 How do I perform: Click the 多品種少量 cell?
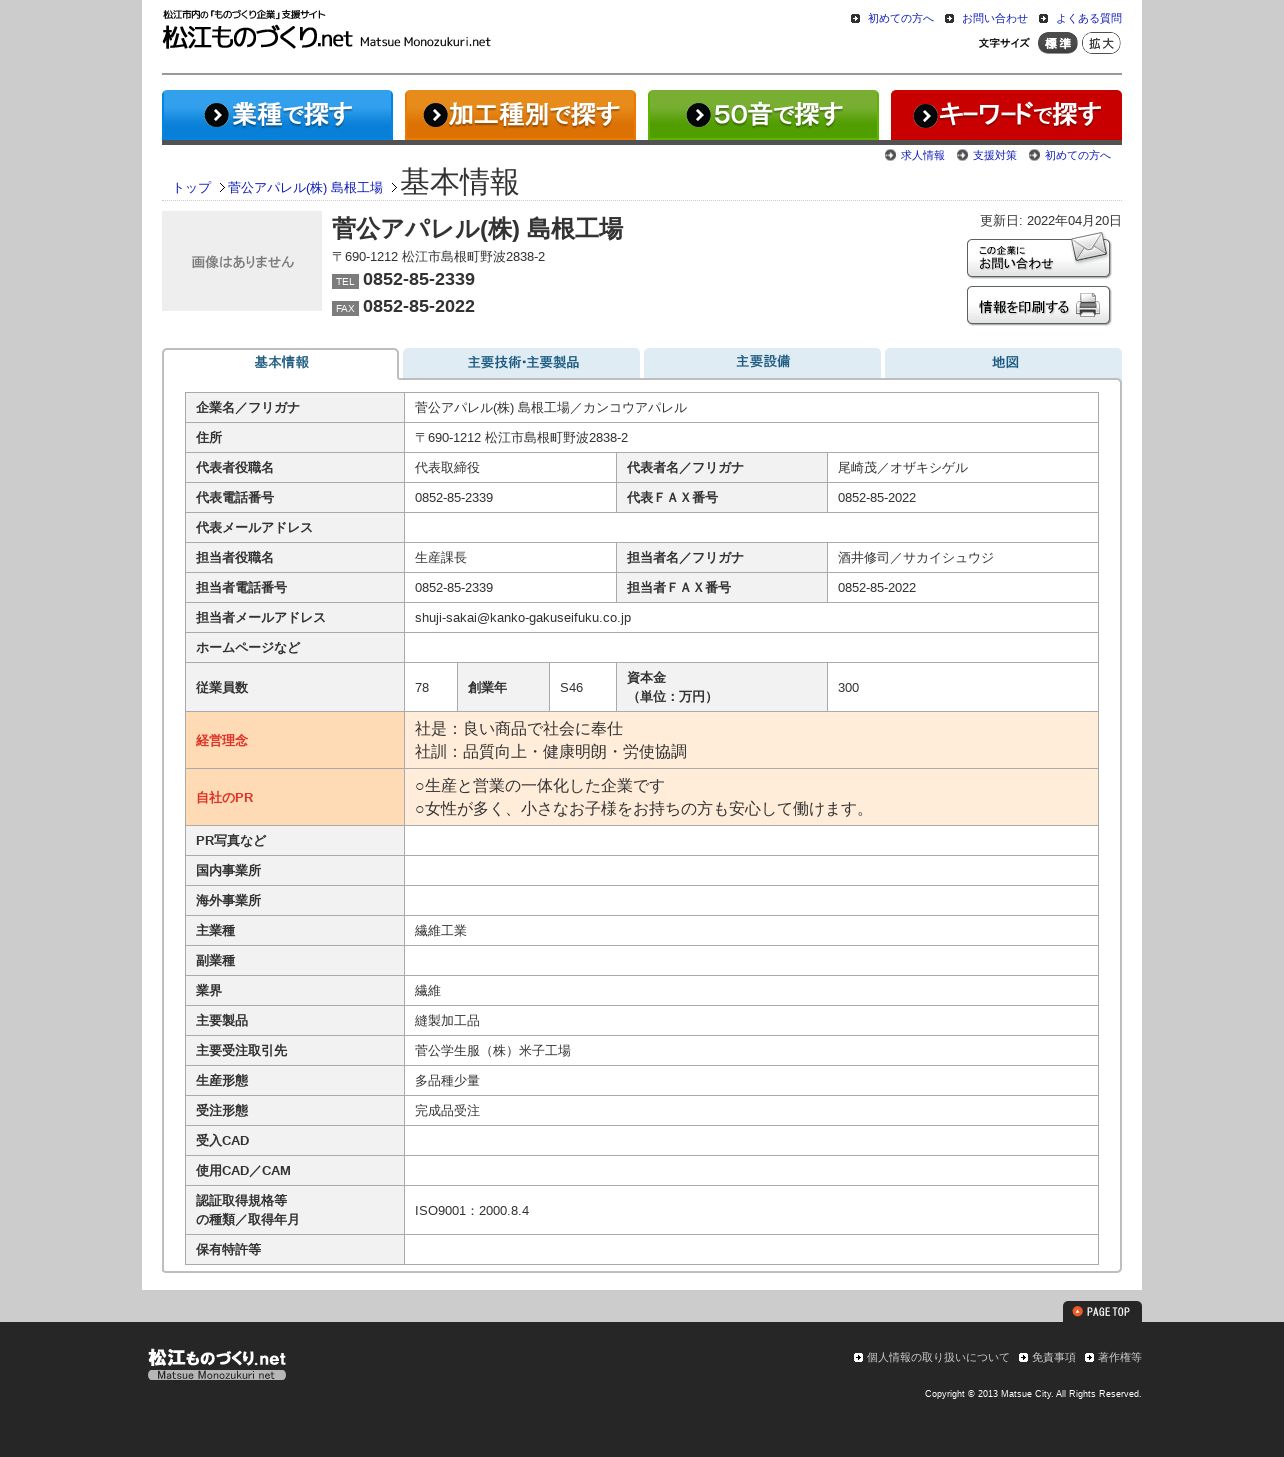pyautogui.click(x=751, y=1081)
